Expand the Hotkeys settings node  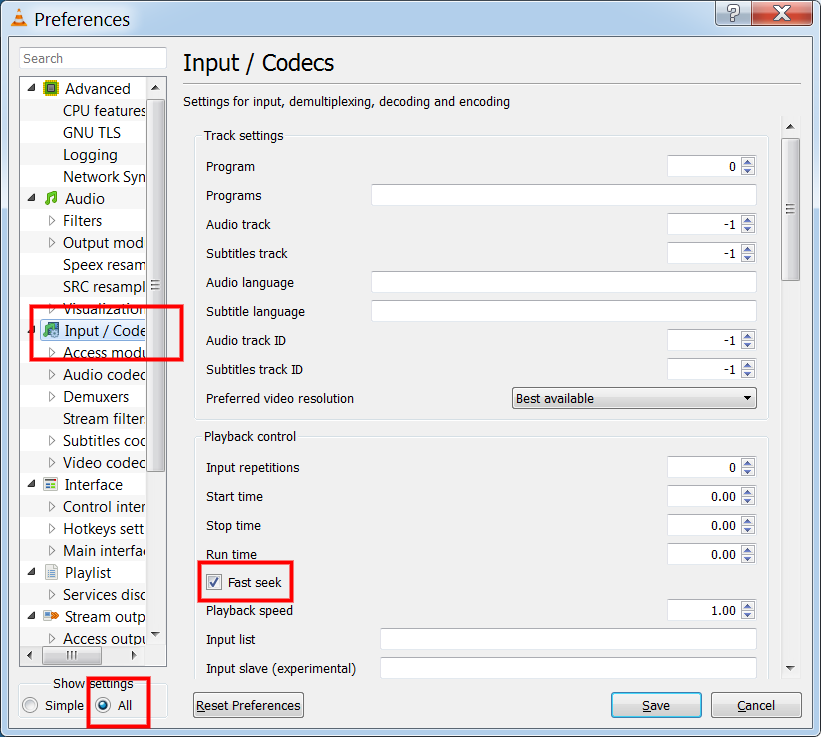click(51, 528)
